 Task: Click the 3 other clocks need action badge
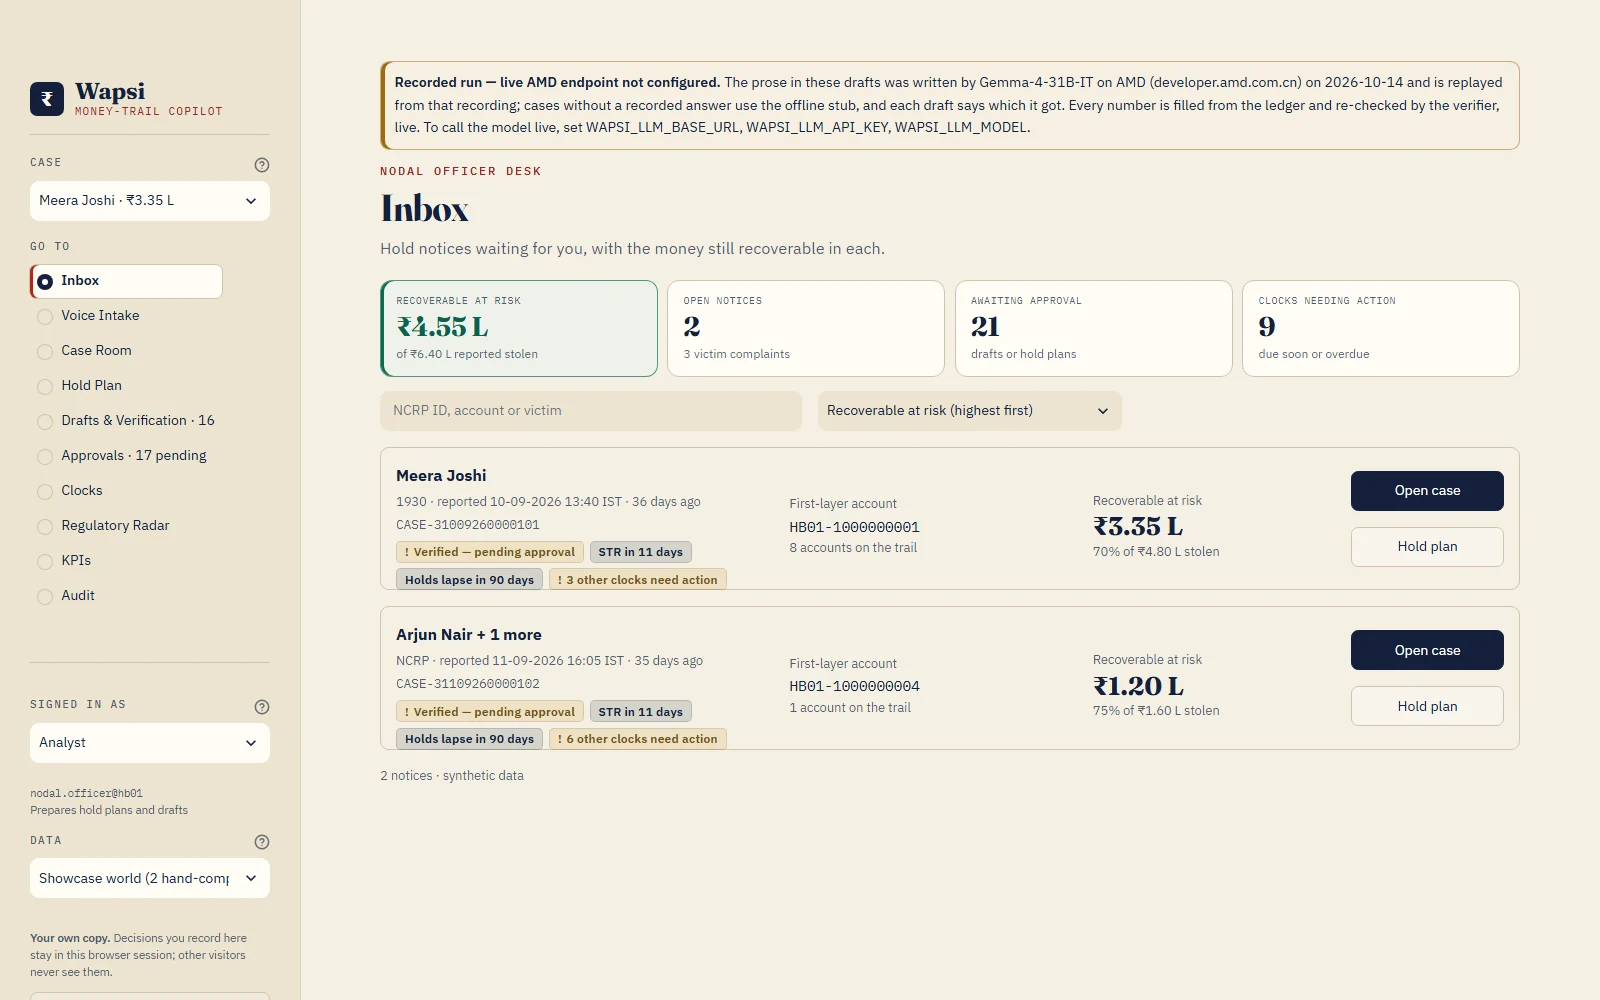pyautogui.click(x=638, y=580)
